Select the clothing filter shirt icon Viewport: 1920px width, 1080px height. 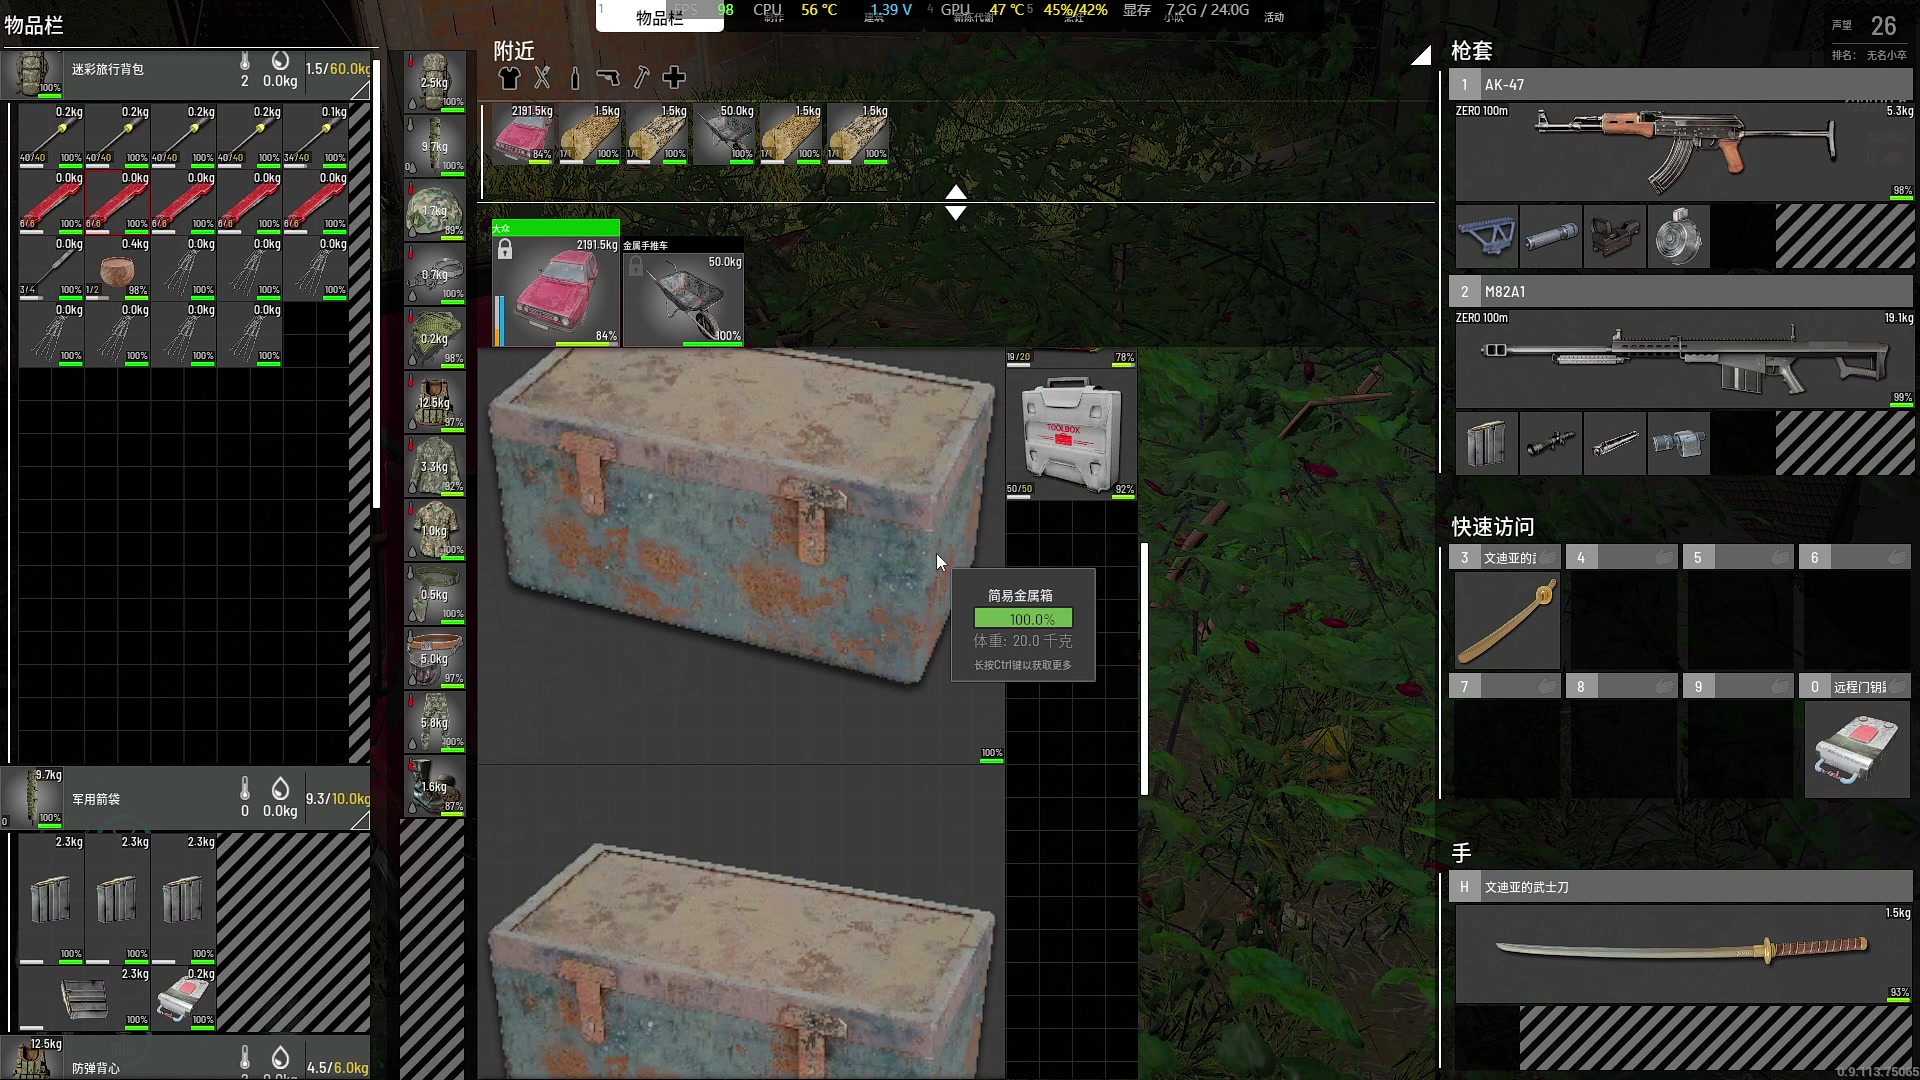pos(509,77)
